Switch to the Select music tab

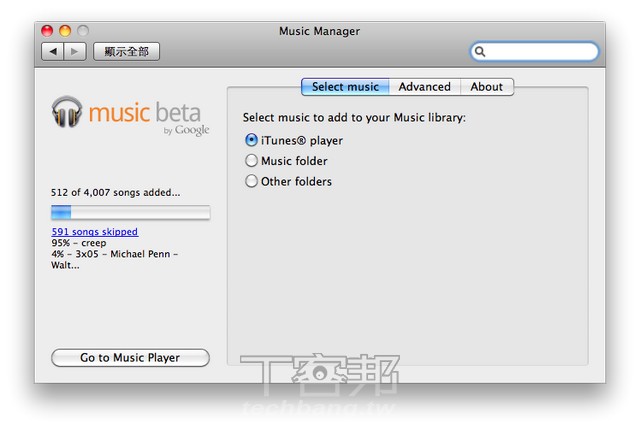point(345,87)
